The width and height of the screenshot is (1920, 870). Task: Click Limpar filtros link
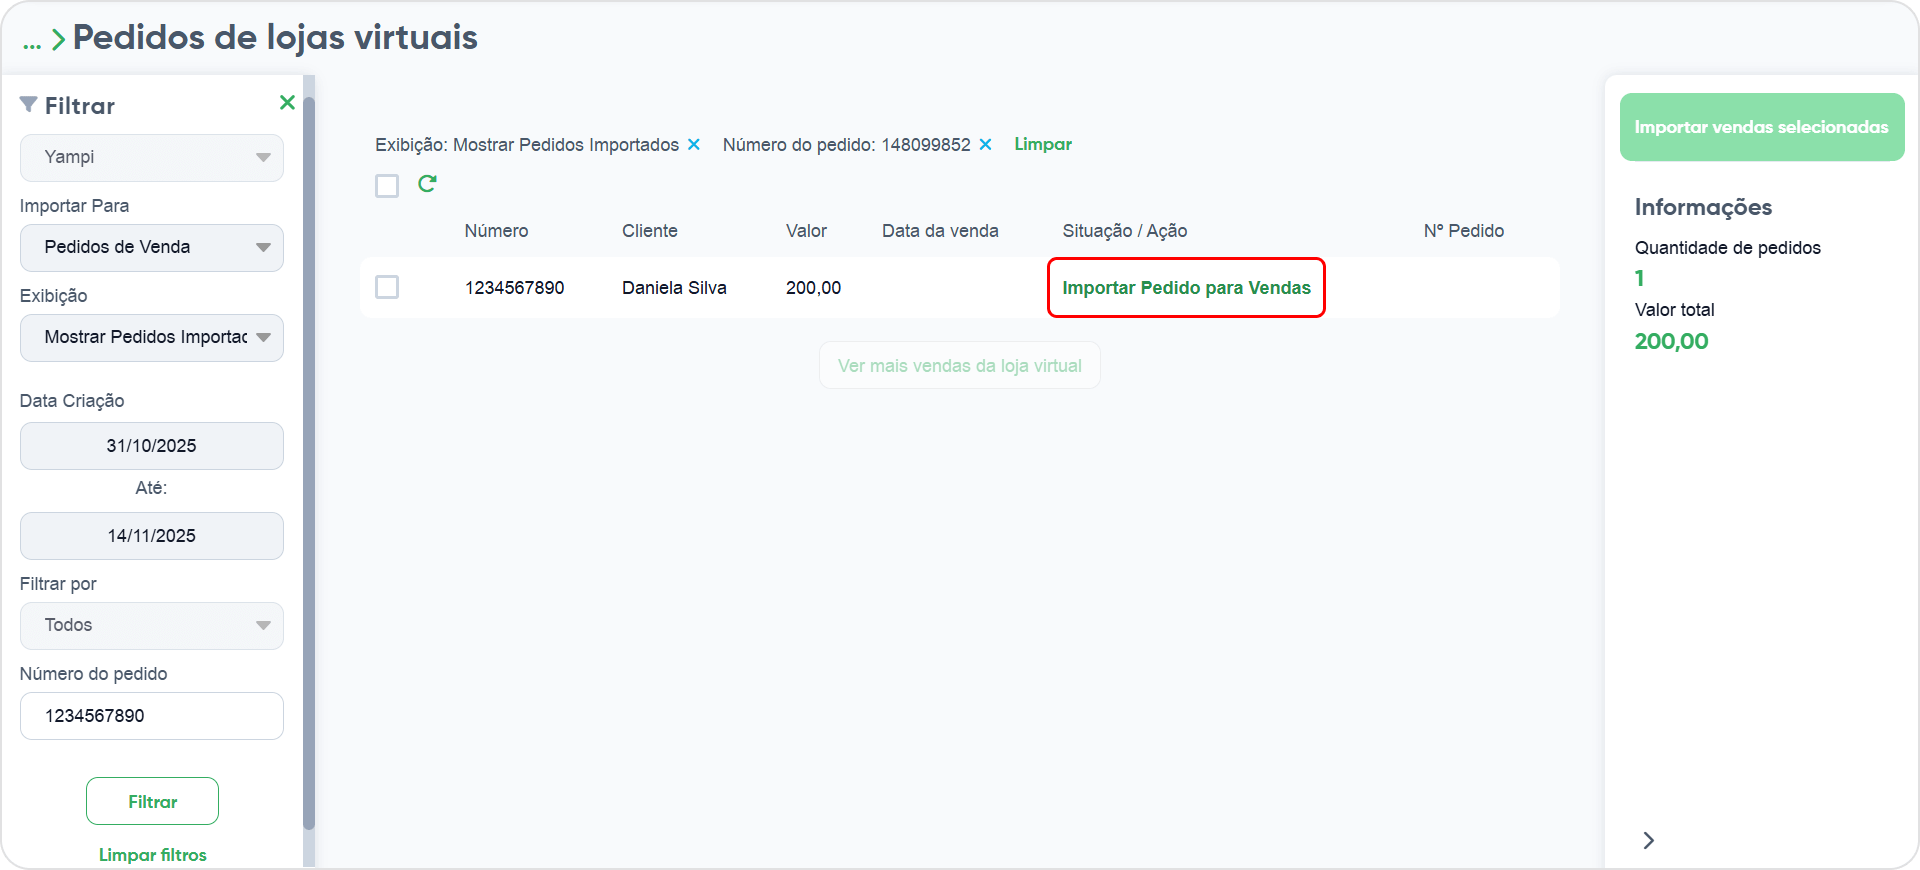[x=153, y=855]
